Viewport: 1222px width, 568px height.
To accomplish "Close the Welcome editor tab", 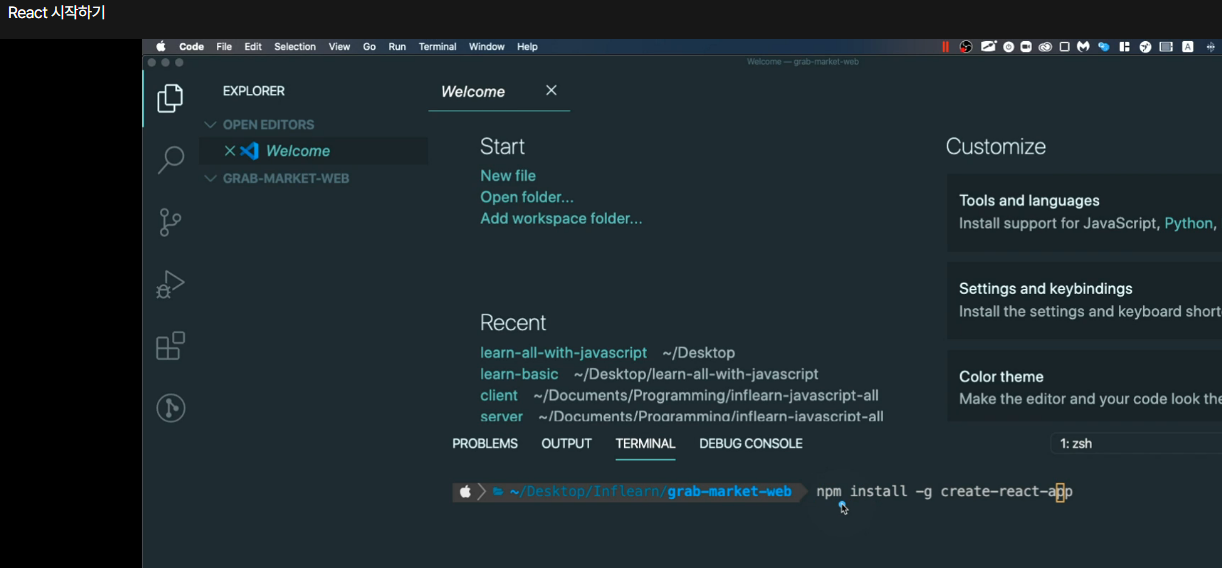I will [551, 90].
